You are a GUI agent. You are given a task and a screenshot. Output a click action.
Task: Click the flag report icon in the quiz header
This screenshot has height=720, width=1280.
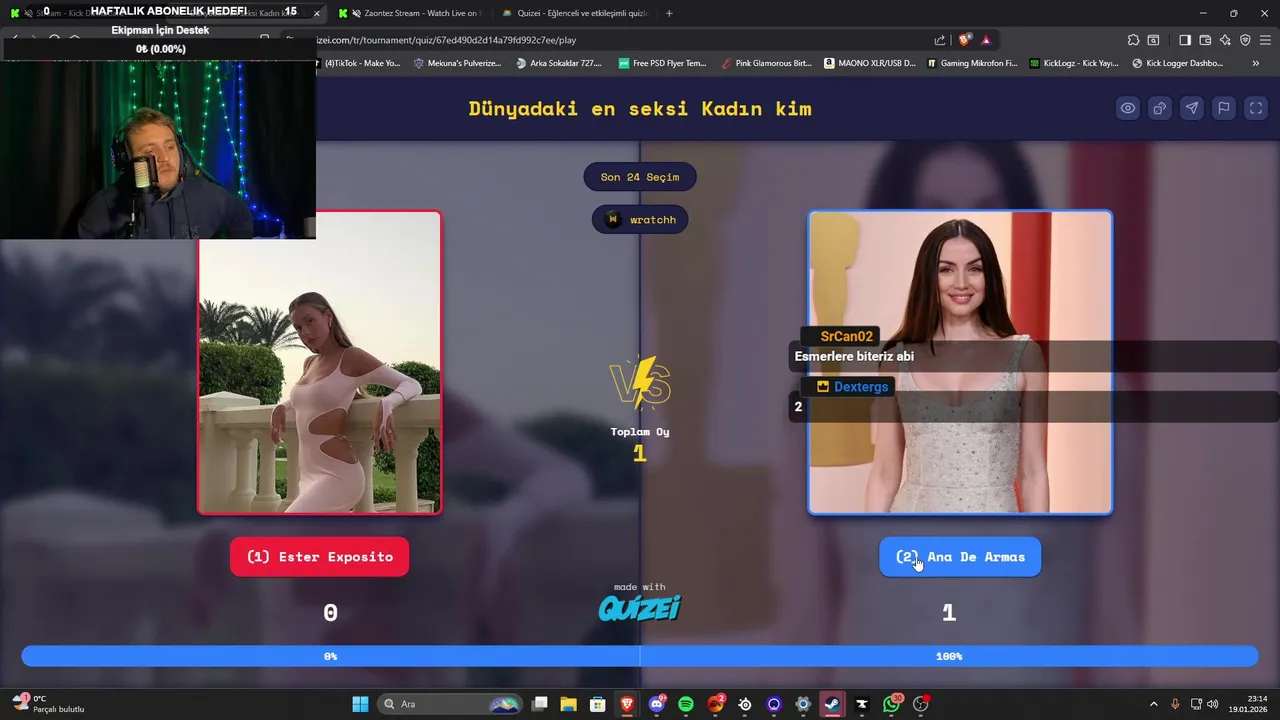(x=1224, y=108)
